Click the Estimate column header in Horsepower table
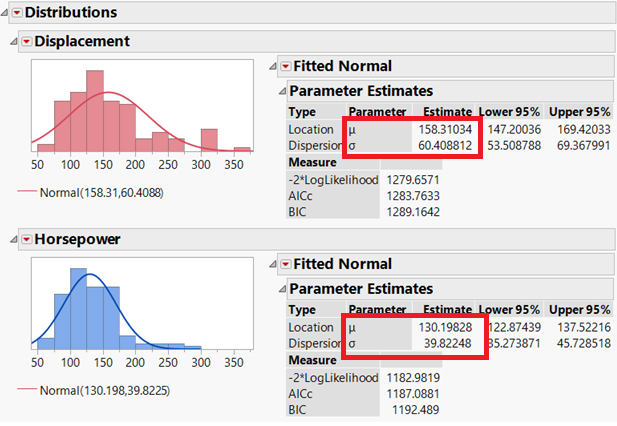 pyautogui.click(x=447, y=310)
